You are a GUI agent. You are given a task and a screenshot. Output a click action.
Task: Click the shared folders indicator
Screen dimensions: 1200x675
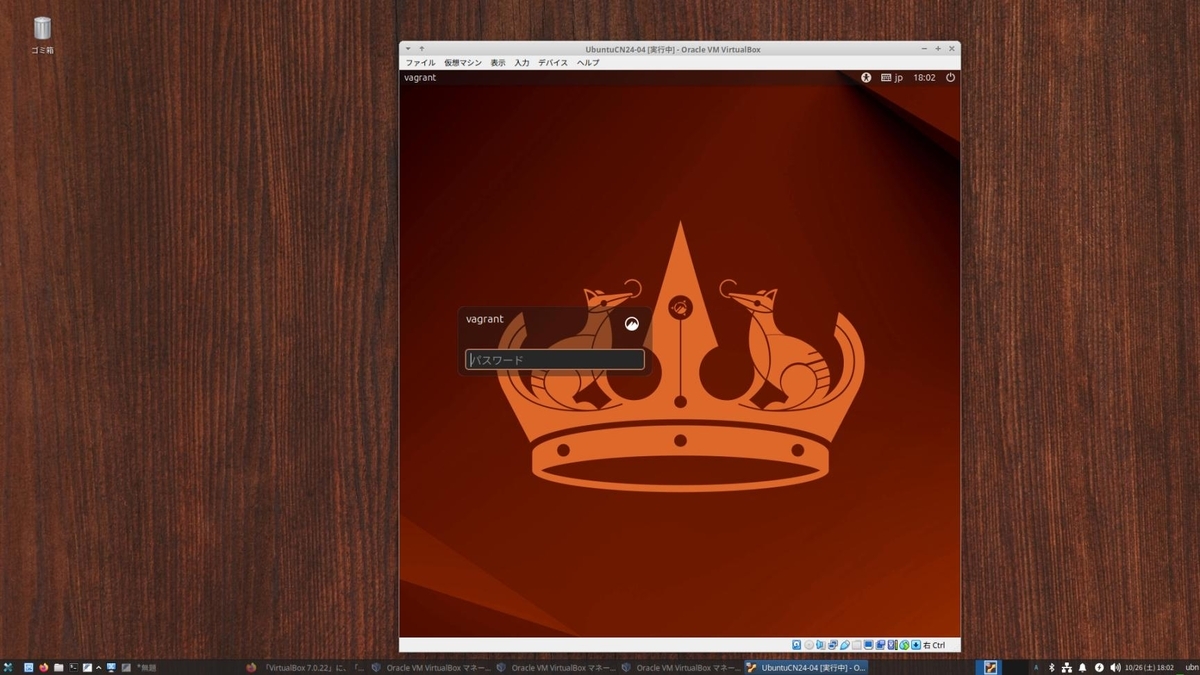(857, 645)
